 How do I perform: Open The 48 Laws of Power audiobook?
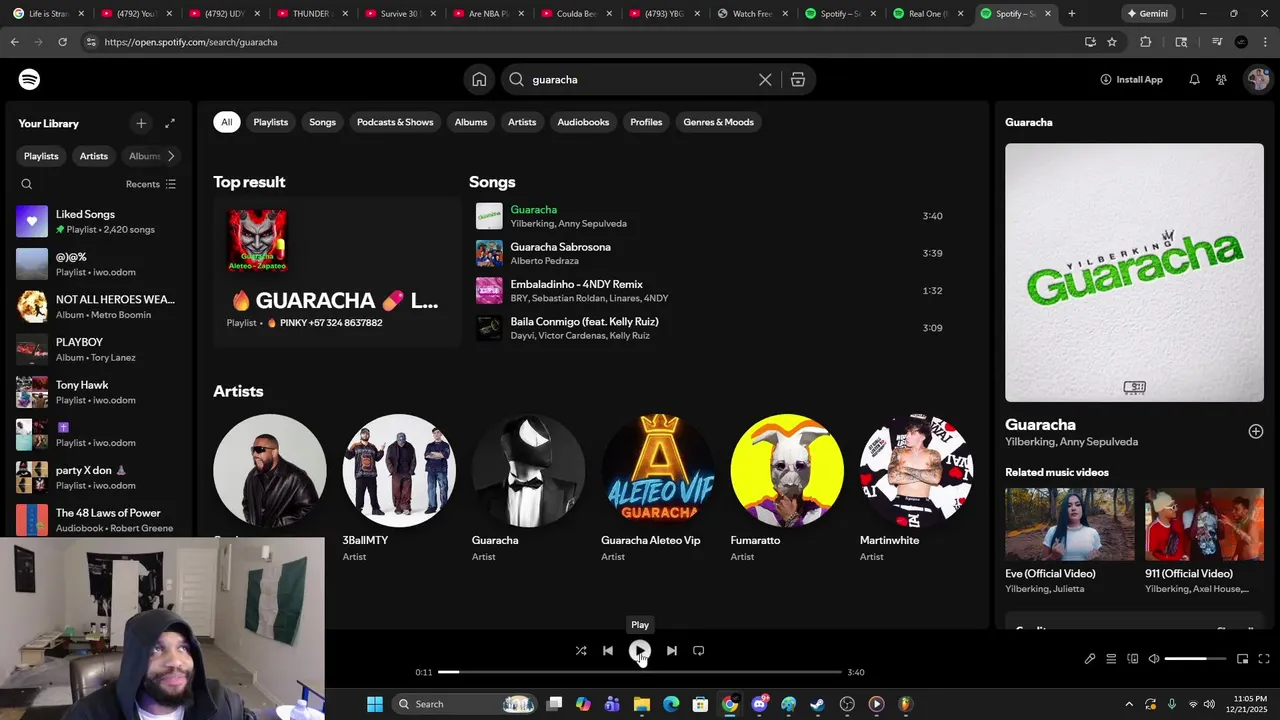point(98,520)
